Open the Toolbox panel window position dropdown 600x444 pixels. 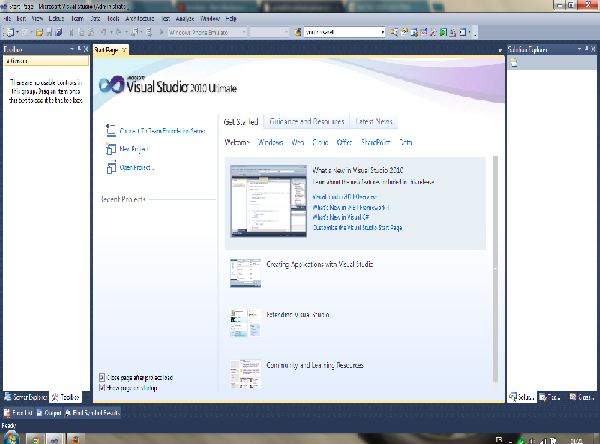(x=72, y=49)
